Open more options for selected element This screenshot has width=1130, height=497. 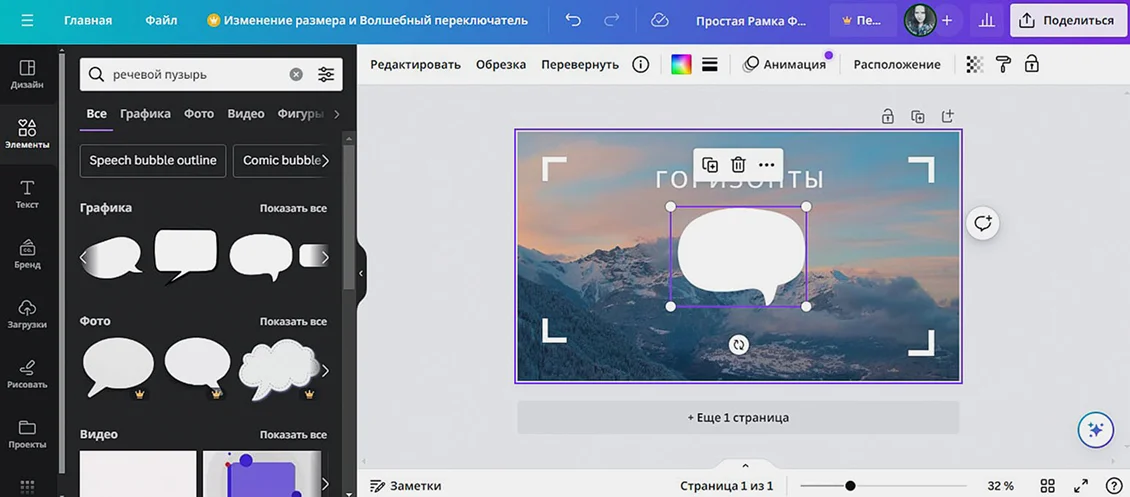tap(767, 165)
